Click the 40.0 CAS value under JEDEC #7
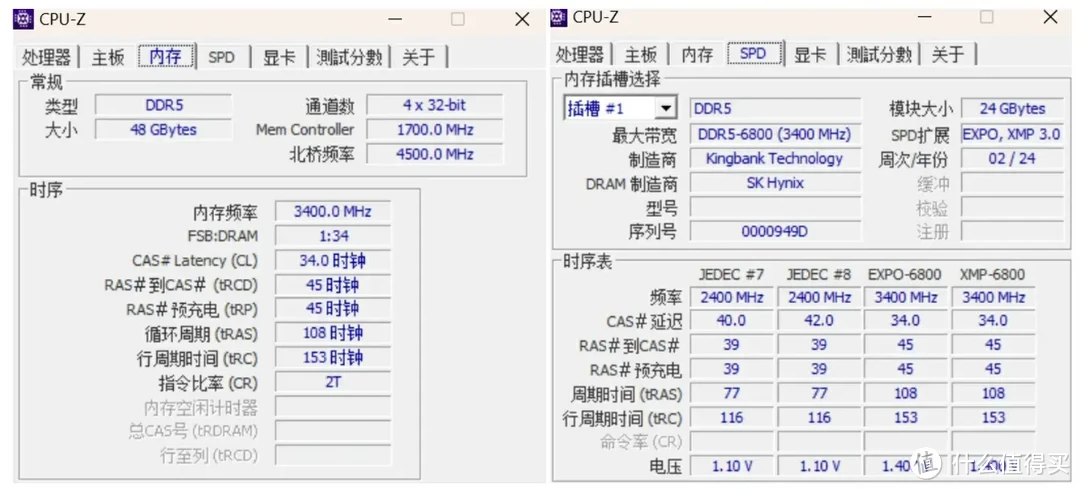Screen dimensions: 1080x490 click(x=731, y=320)
